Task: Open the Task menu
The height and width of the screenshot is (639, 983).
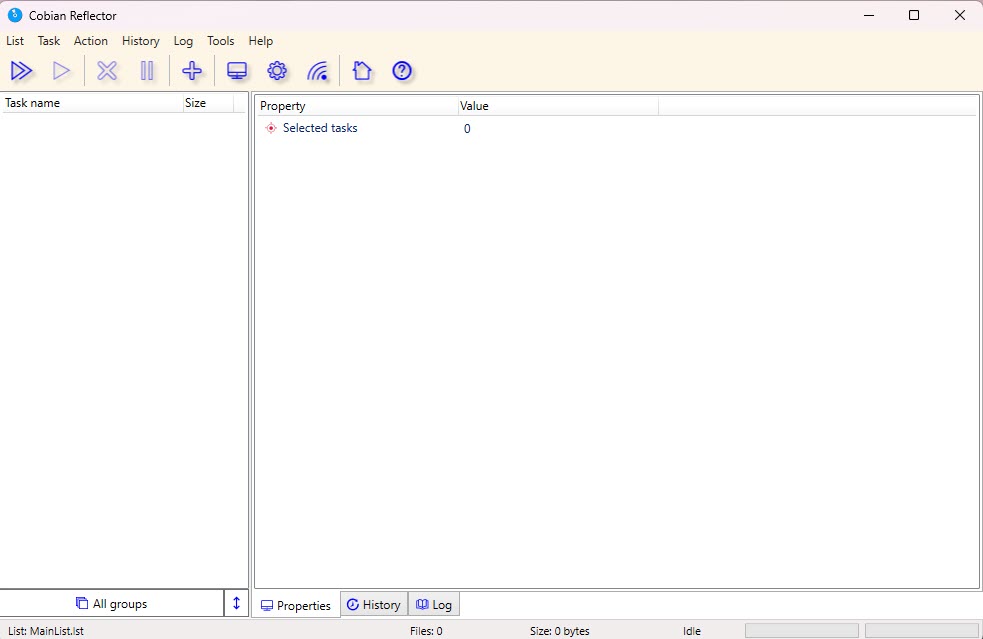Action: click(x=49, y=41)
